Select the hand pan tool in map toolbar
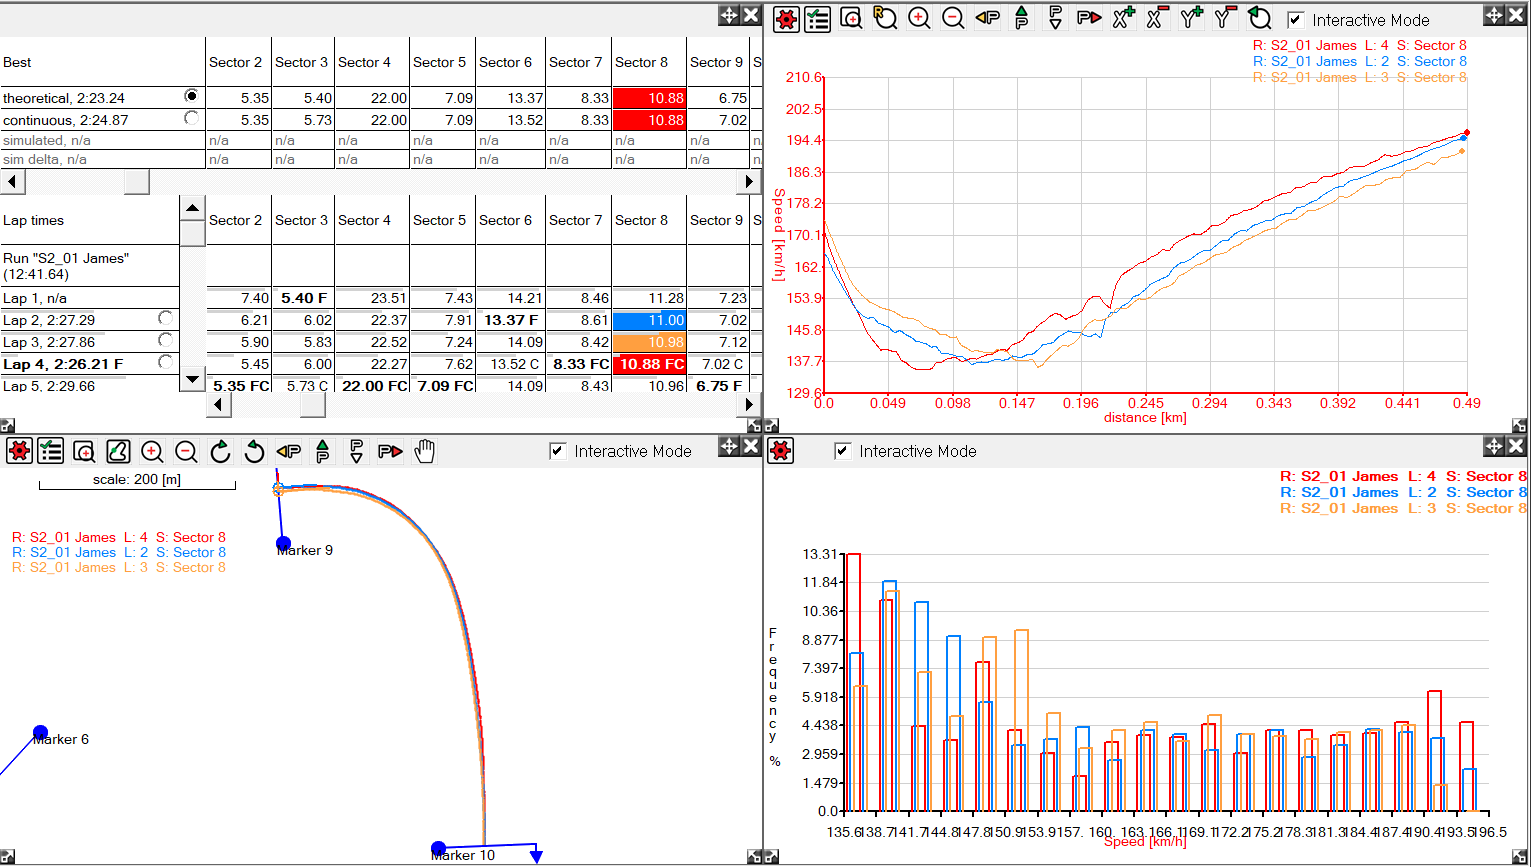Screen dimensions: 1531x867 (425, 452)
